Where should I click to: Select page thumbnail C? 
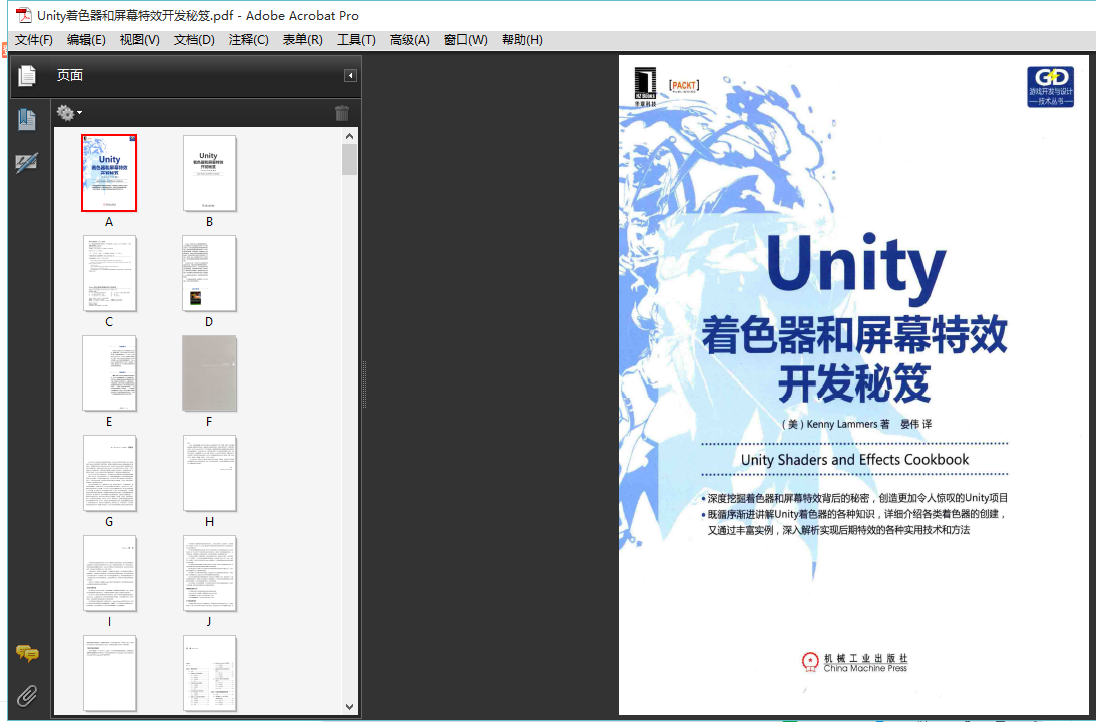click(x=109, y=273)
